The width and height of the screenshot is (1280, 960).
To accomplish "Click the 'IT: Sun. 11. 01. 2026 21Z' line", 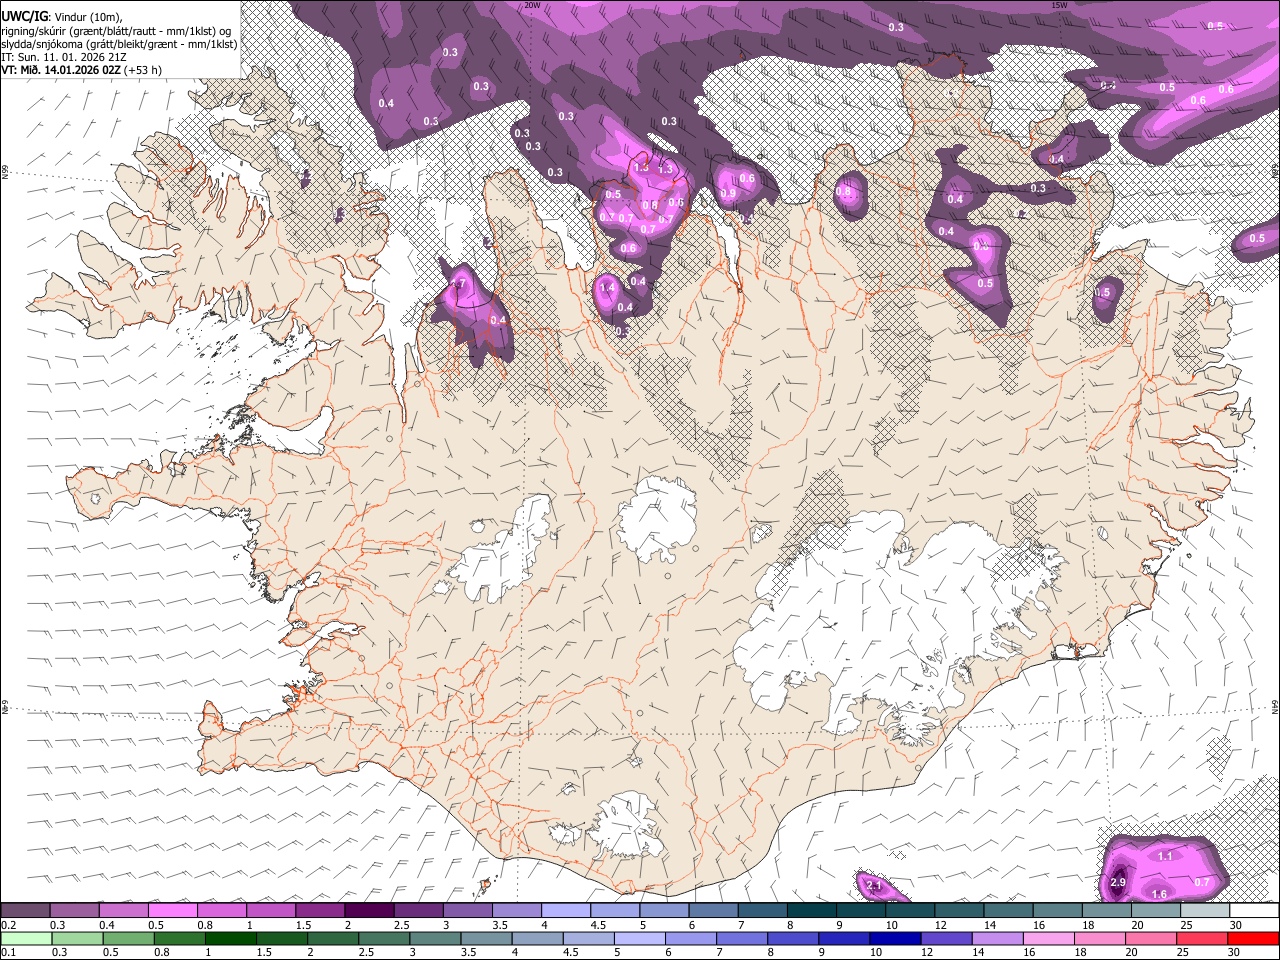I will 63,58.
